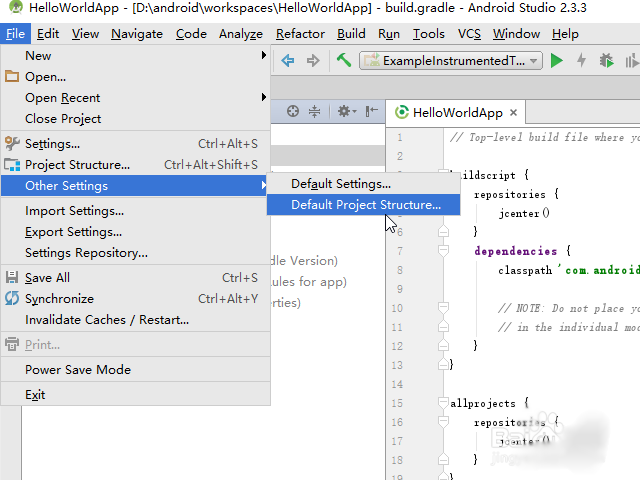Open the View menu
The image size is (640, 480).
coord(85,34)
